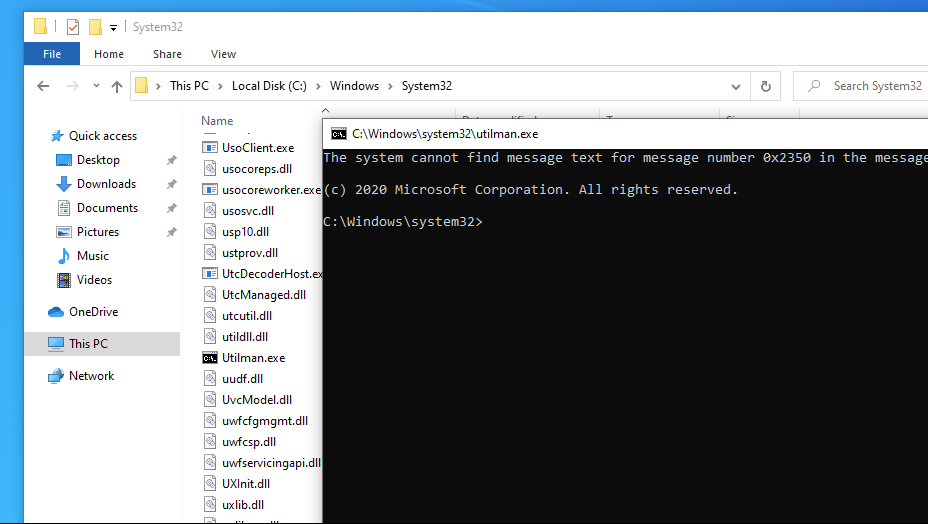928x524 pixels.
Task: Select the utcutil.dll file
Action: 247,316
